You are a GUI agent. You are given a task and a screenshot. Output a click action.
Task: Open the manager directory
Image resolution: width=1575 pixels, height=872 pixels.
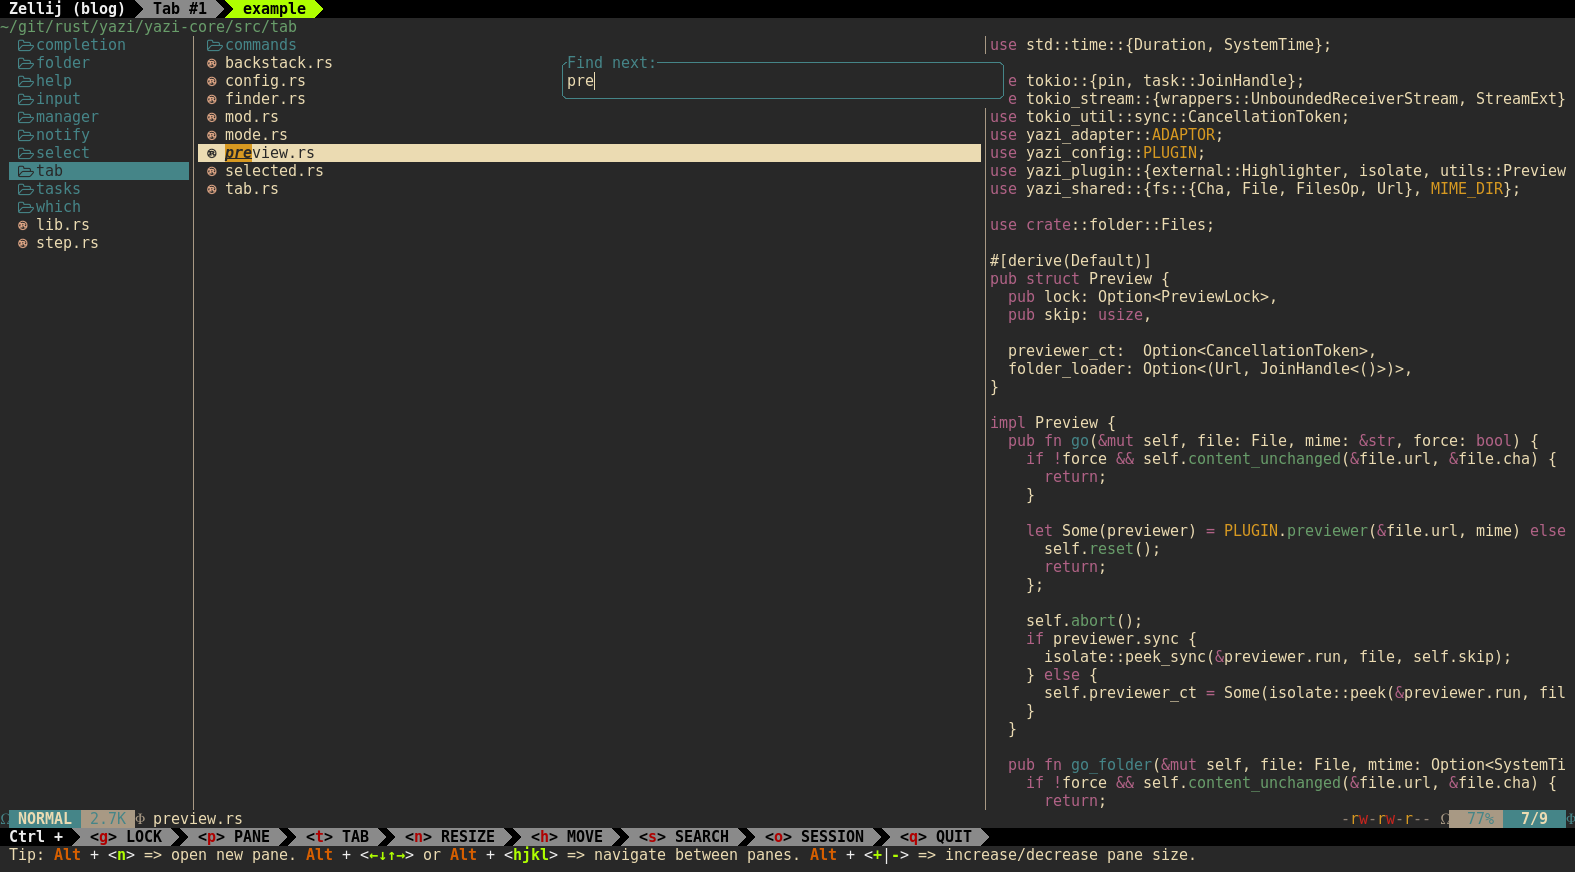66,117
